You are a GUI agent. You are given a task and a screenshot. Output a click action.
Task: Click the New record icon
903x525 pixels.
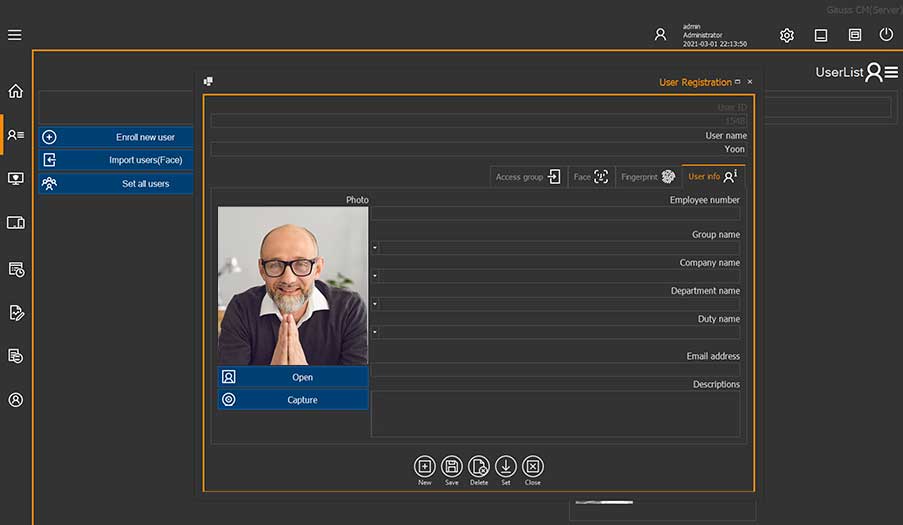(424, 466)
